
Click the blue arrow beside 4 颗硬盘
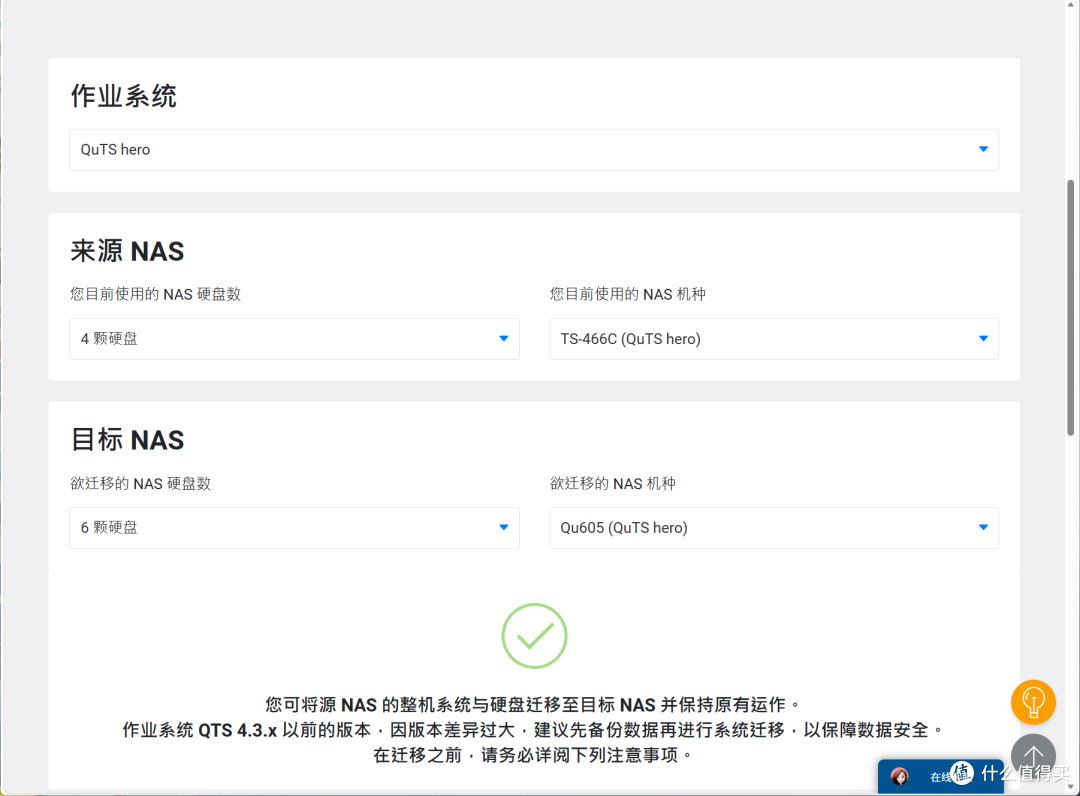pos(503,338)
